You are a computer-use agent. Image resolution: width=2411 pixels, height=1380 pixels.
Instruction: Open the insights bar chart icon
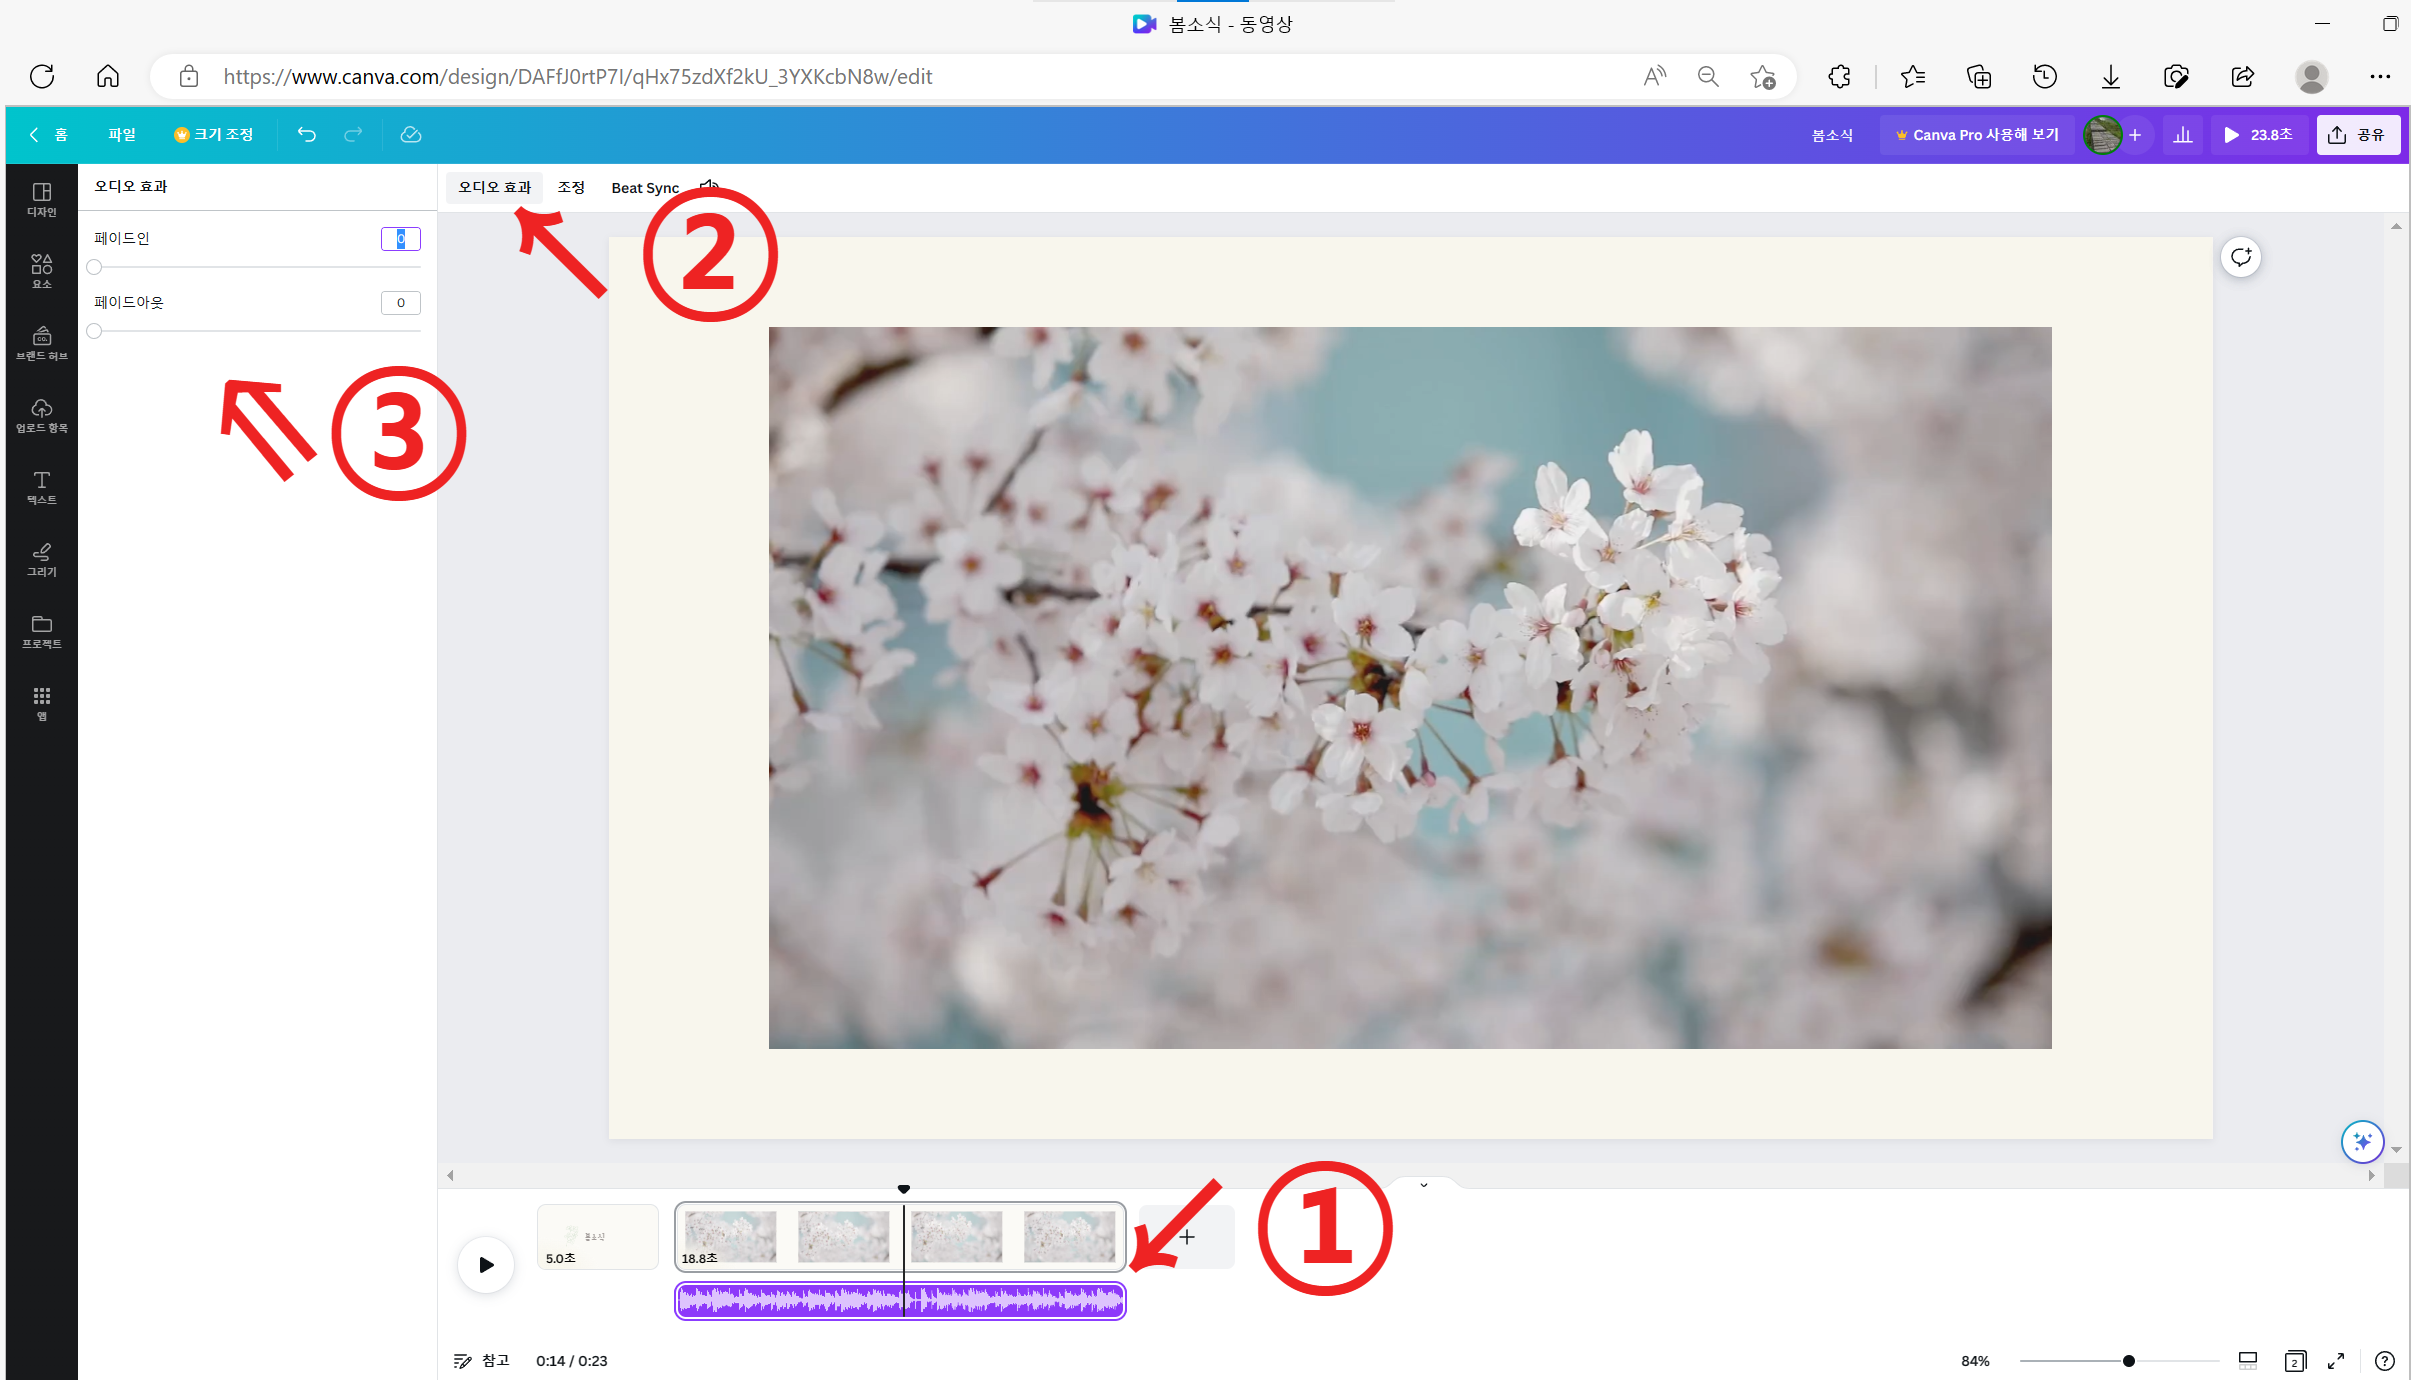coord(2183,134)
